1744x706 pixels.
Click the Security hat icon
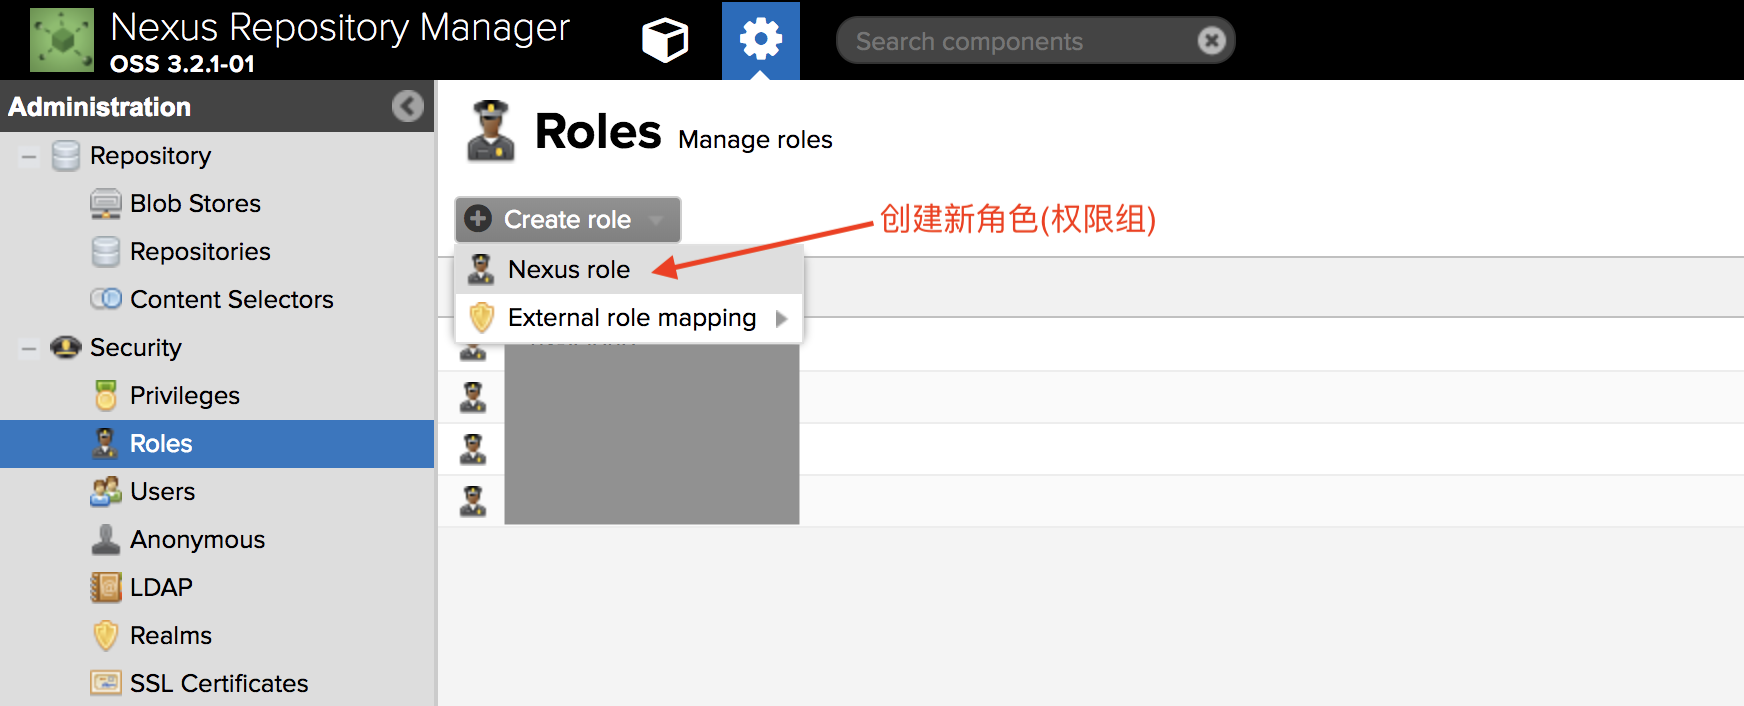pyautogui.click(x=66, y=347)
